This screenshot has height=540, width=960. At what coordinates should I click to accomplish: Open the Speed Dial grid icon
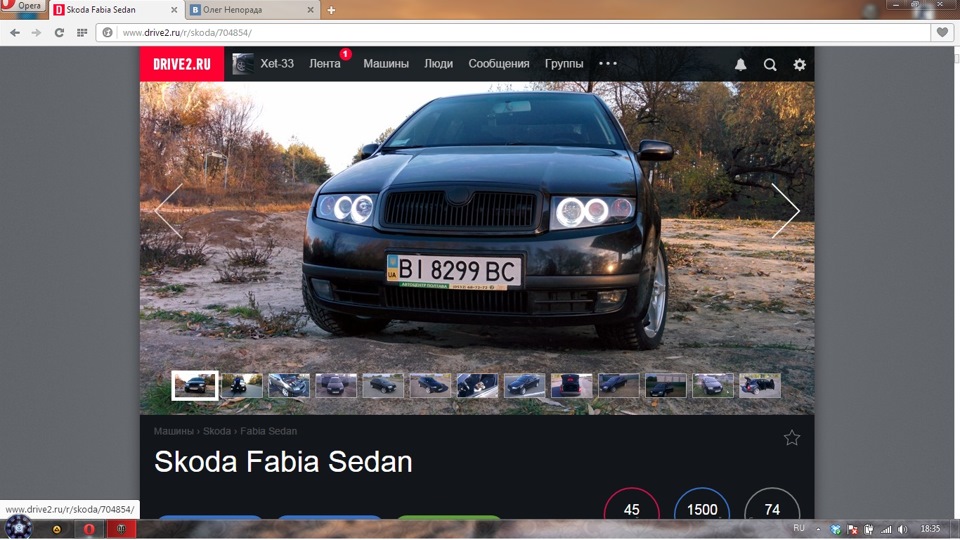(x=82, y=32)
